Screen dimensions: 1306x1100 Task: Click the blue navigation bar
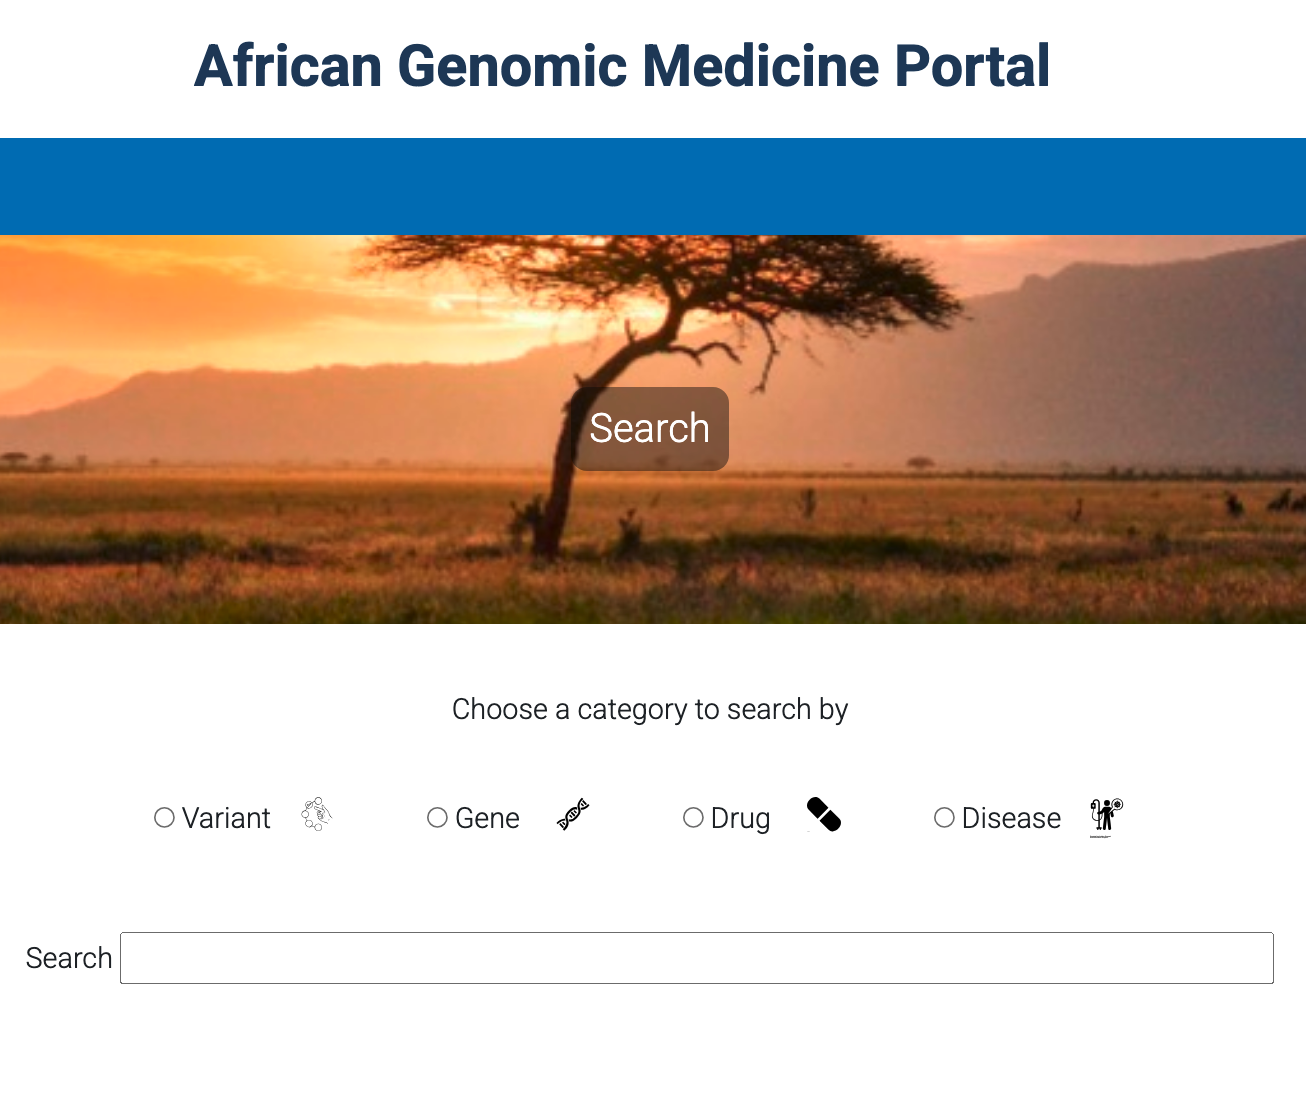[x=653, y=187]
